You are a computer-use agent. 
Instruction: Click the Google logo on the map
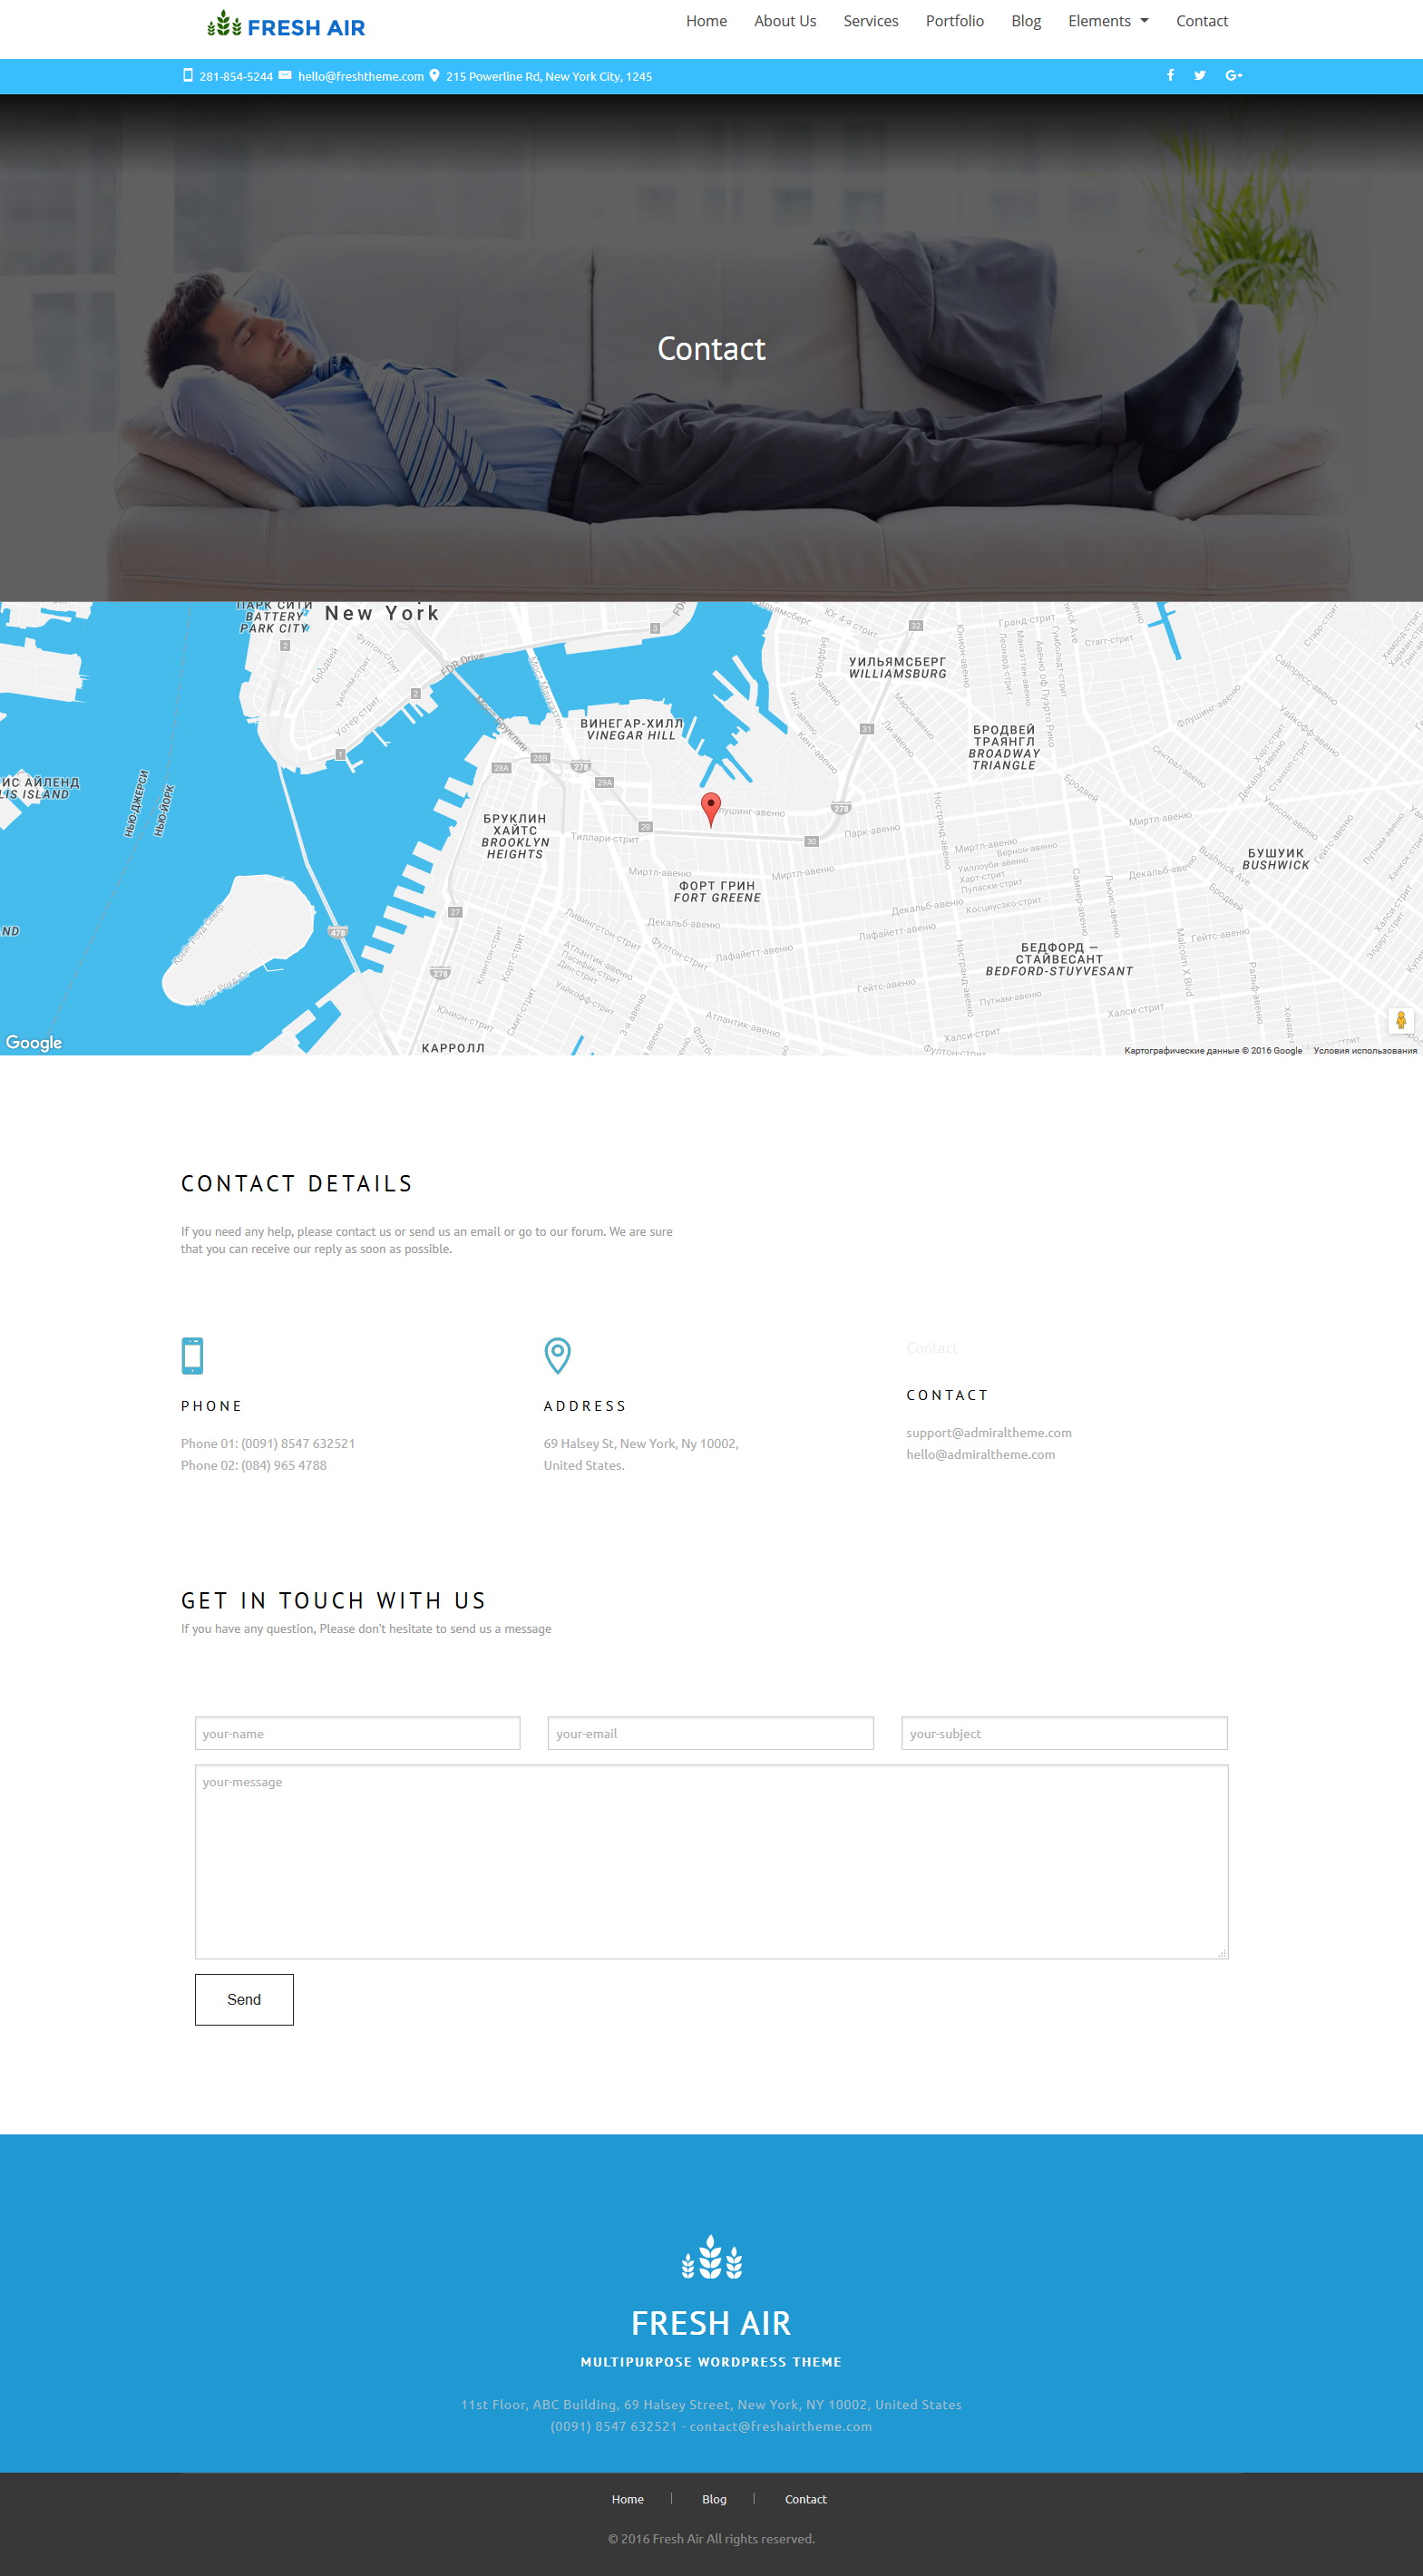pyautogui.click(x=34, y=1042)
